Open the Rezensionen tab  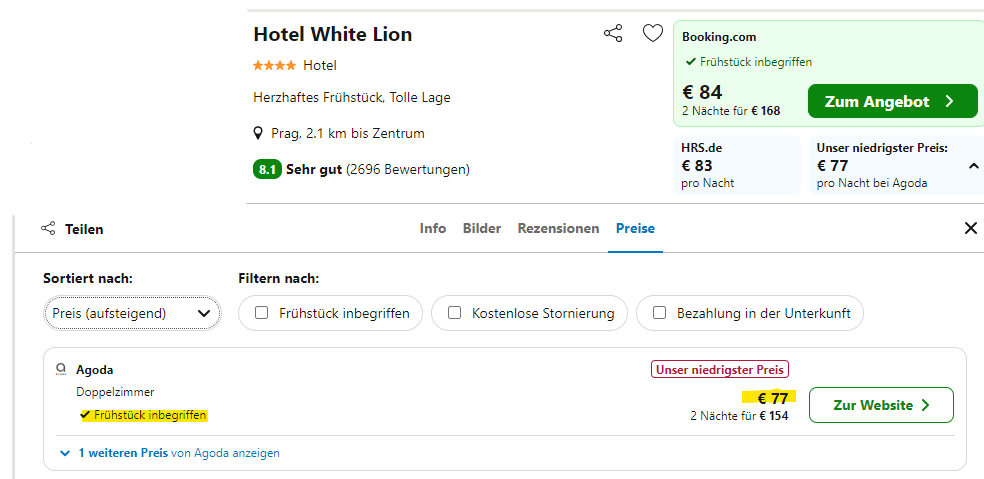558,229
